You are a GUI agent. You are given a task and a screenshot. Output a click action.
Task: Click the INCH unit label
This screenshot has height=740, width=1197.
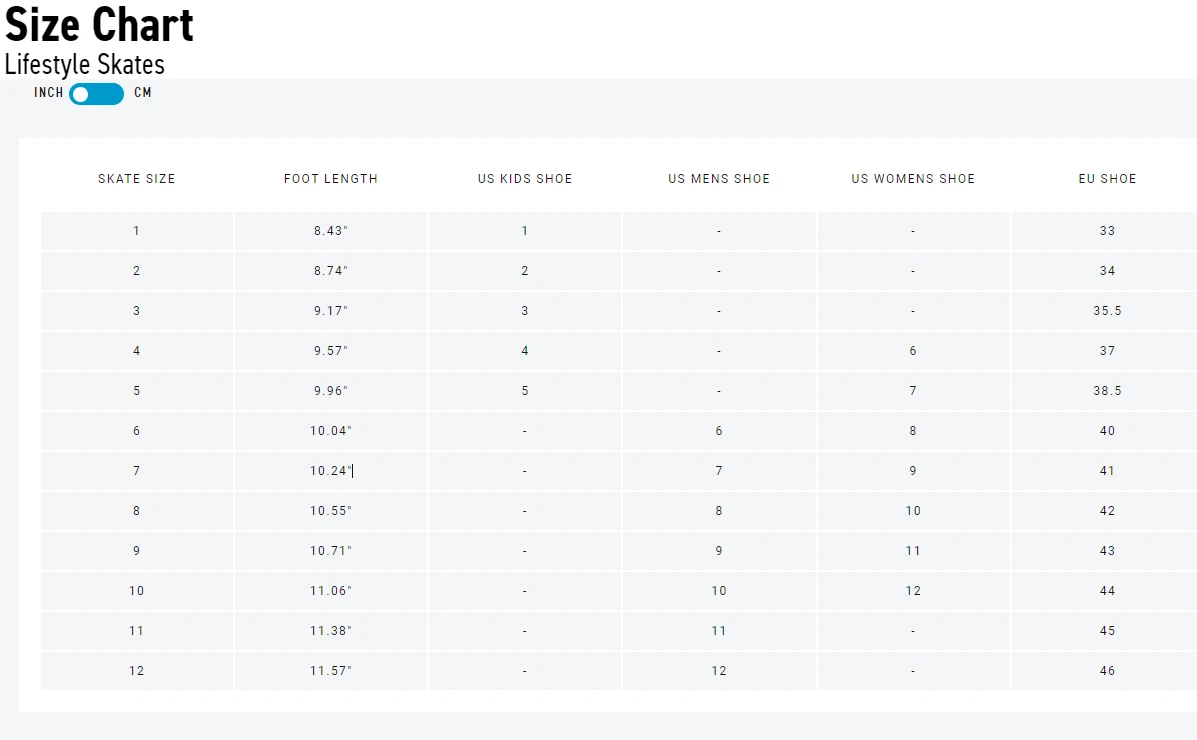point(49,93)
